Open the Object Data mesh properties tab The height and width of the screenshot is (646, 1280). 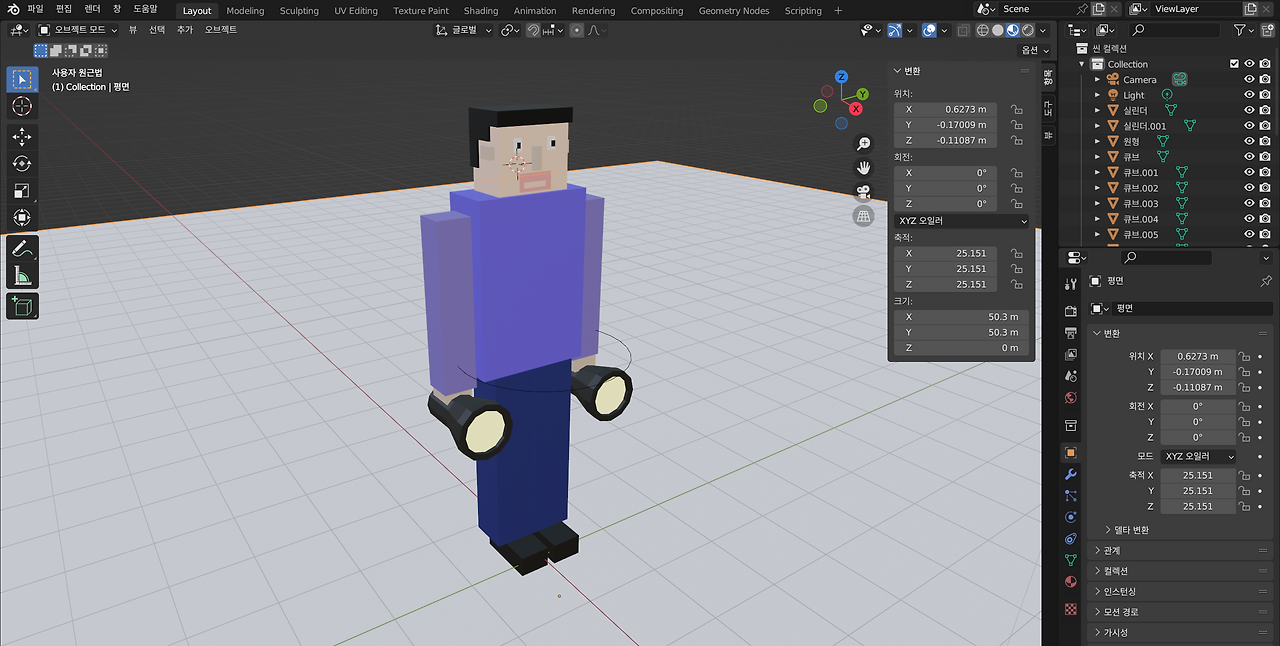click(x=1071, y=560)
